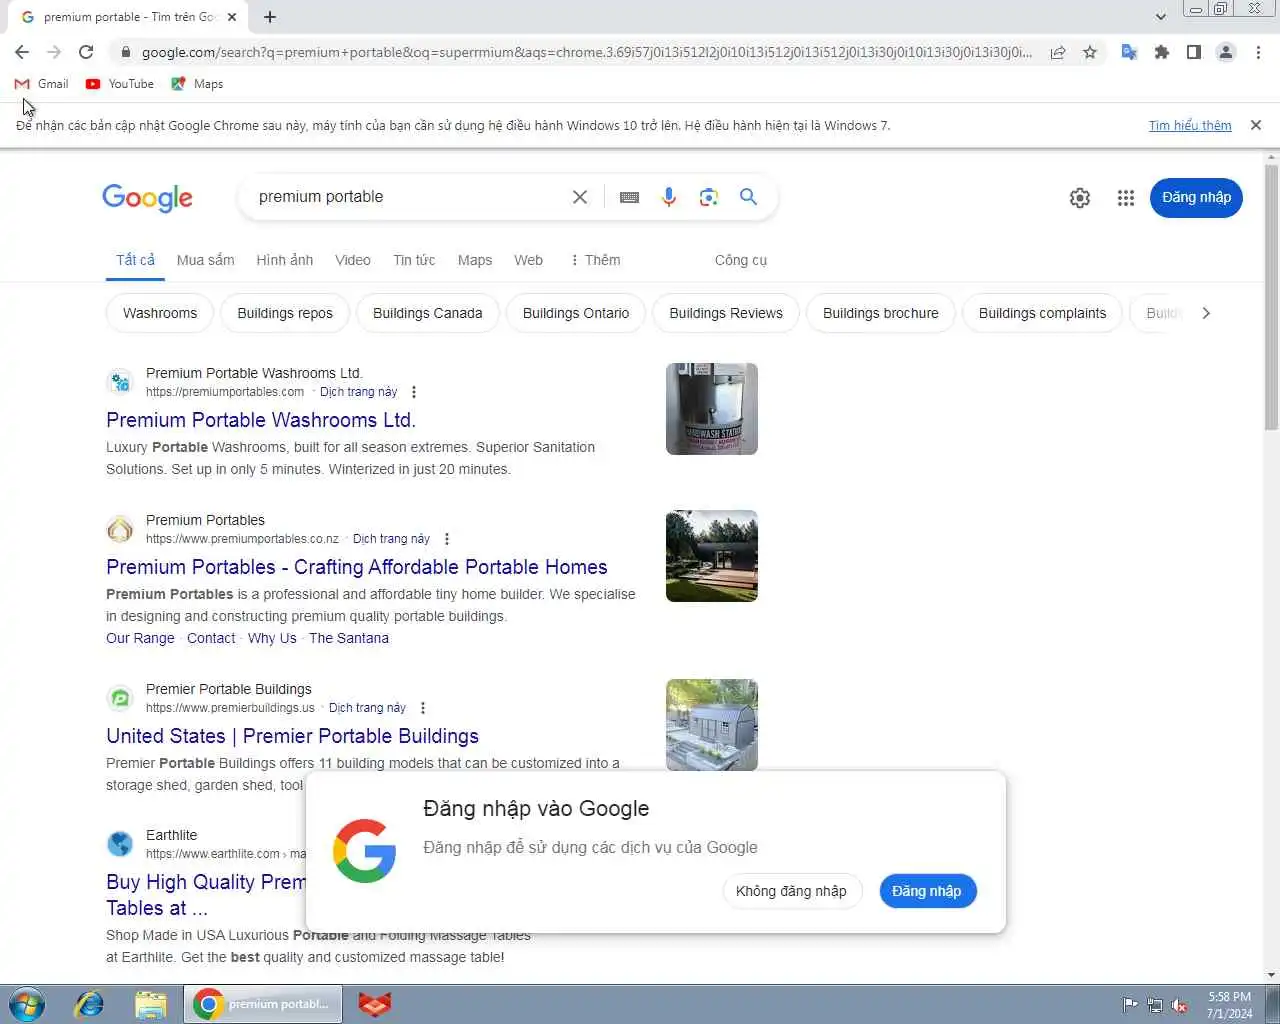Open more options for Premium Portable Washrooms result

click(414, 392)
